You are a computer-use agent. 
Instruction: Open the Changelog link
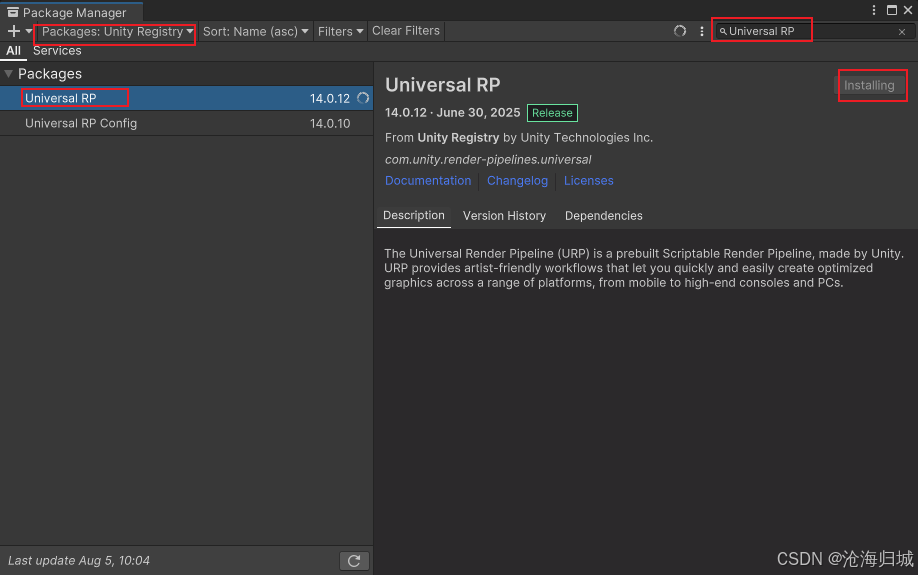pos(518,181)
